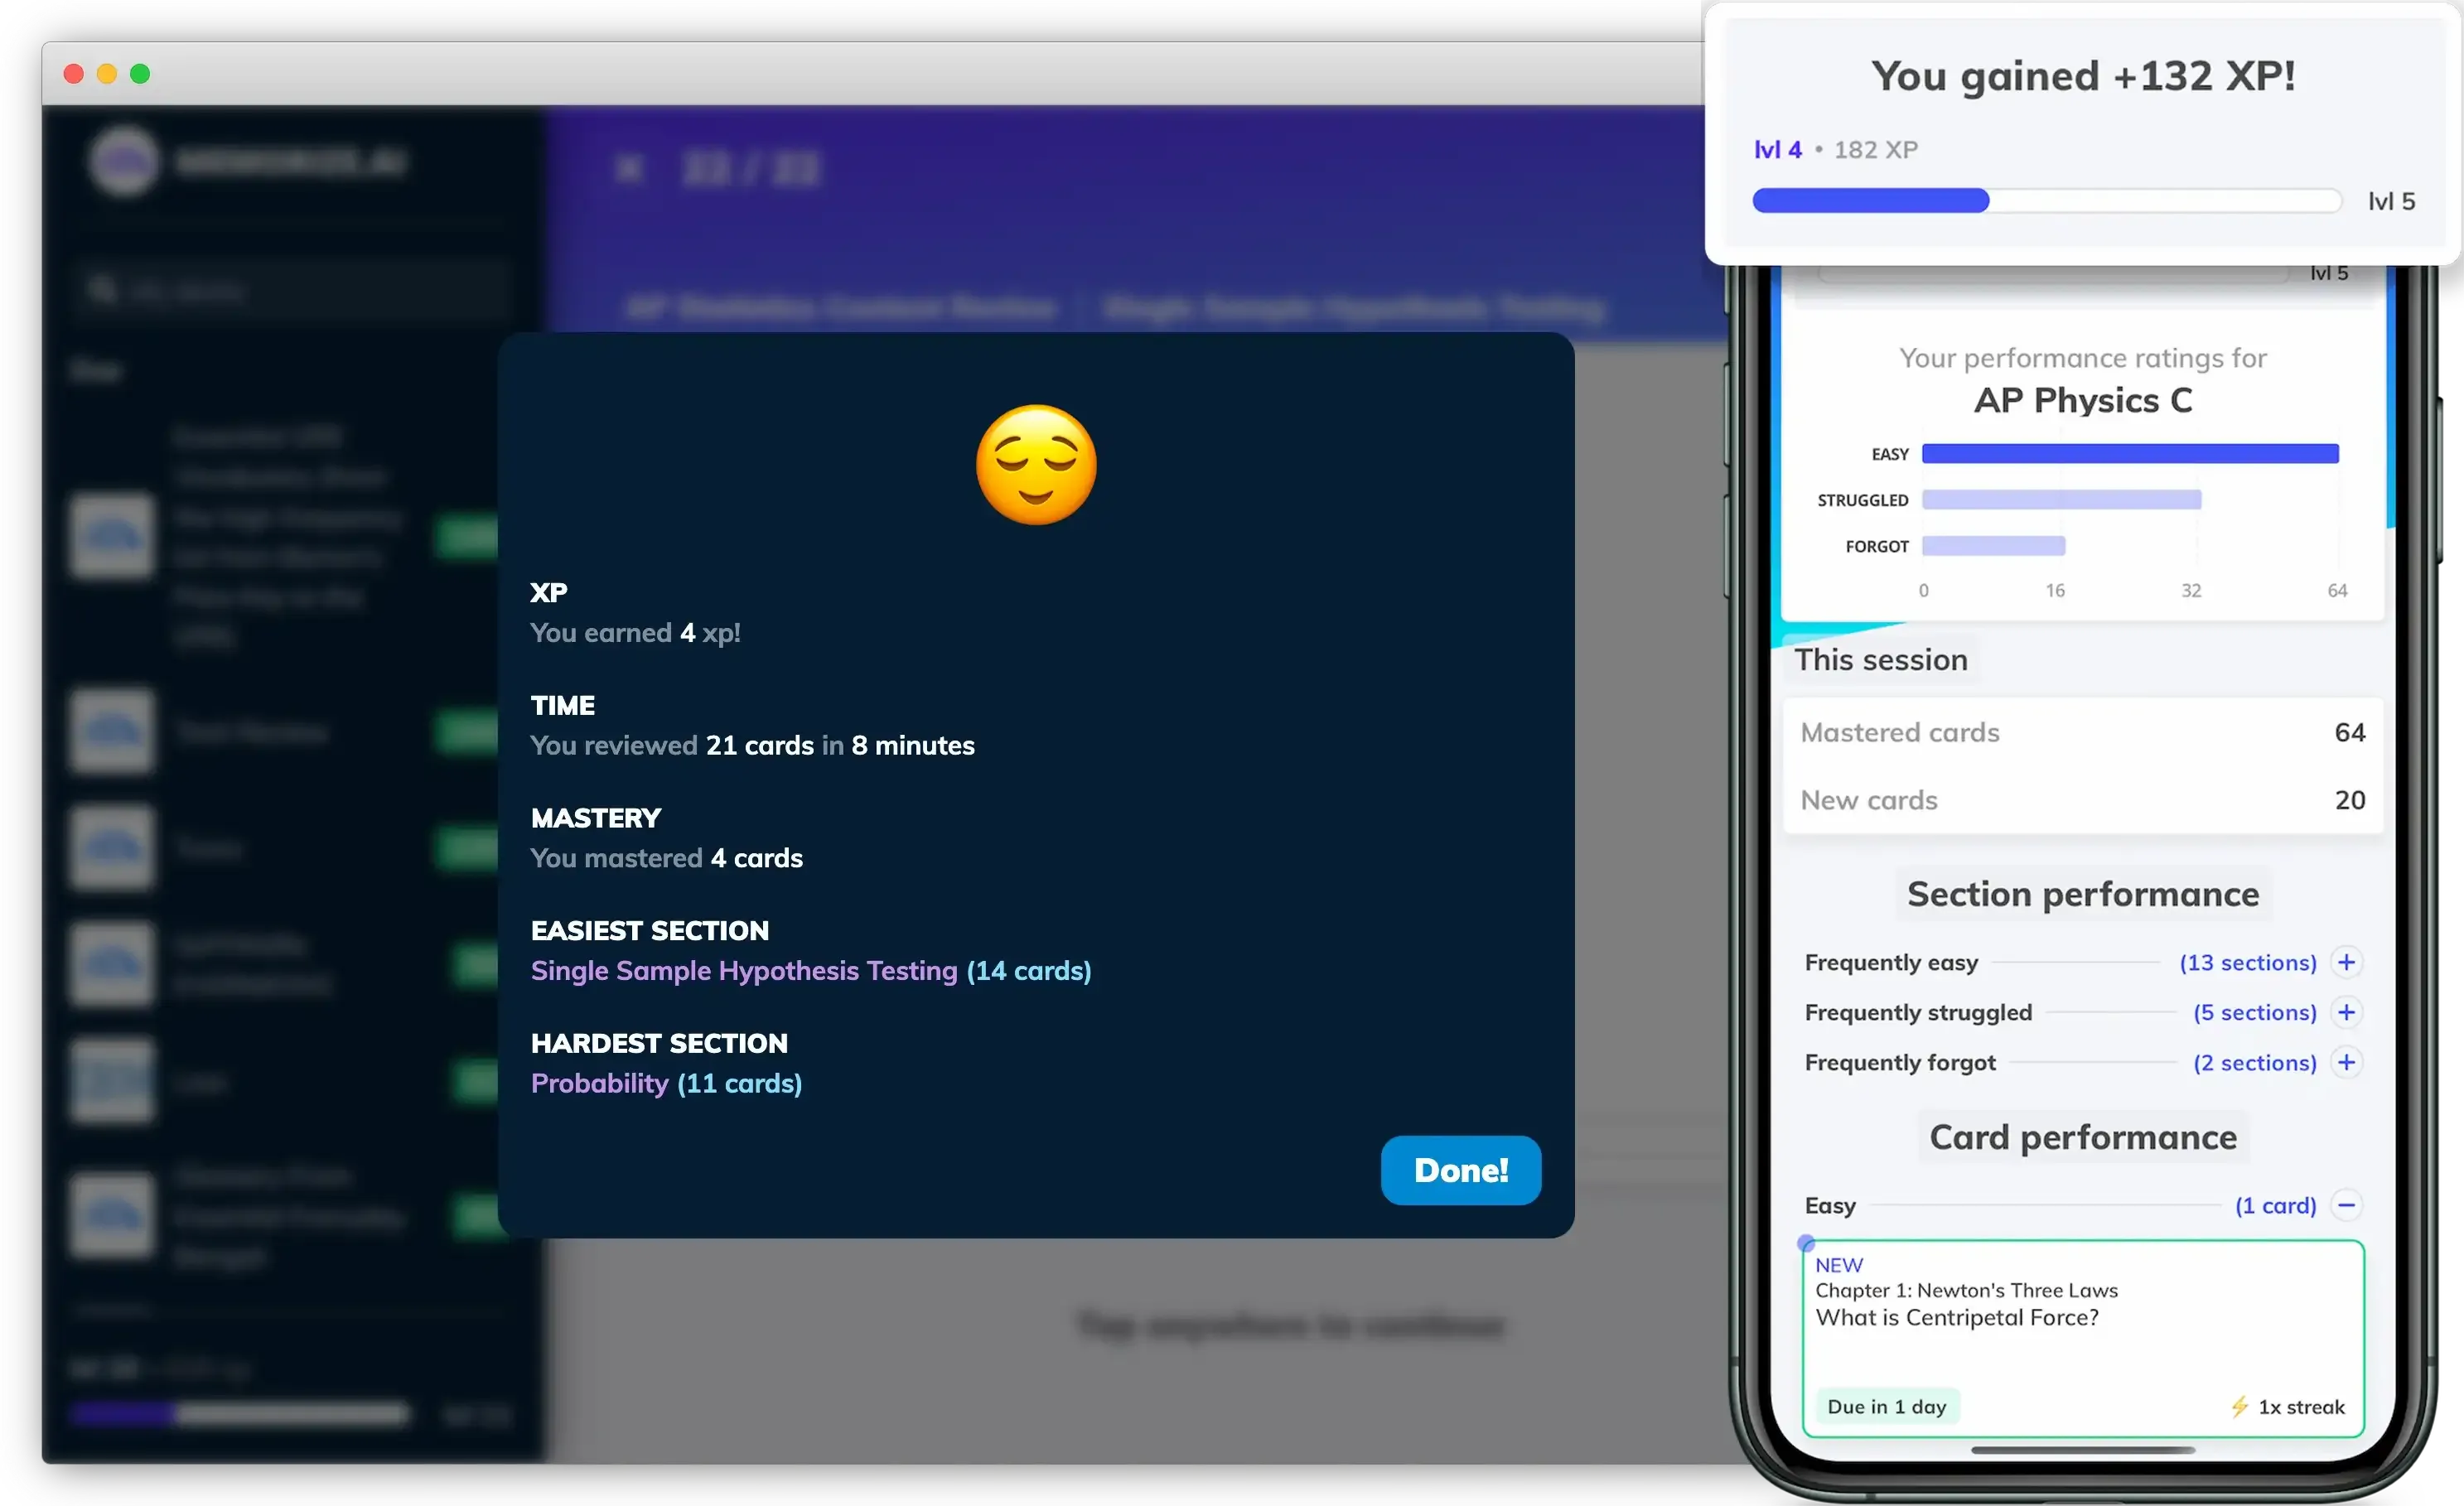Click the Done! button
2464x1506 pixels.
pos(1460,1170)
